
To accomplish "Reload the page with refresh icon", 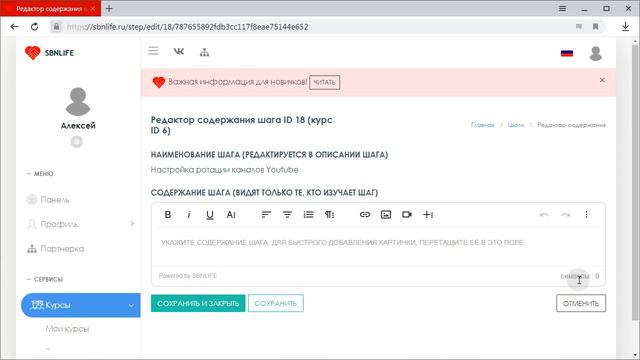I will (35, 27).
